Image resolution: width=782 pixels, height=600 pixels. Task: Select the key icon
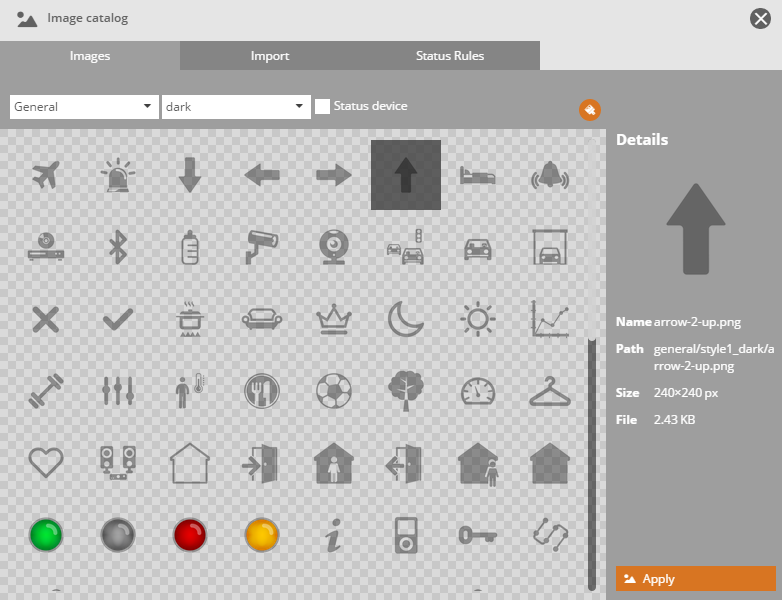[477, 535]
